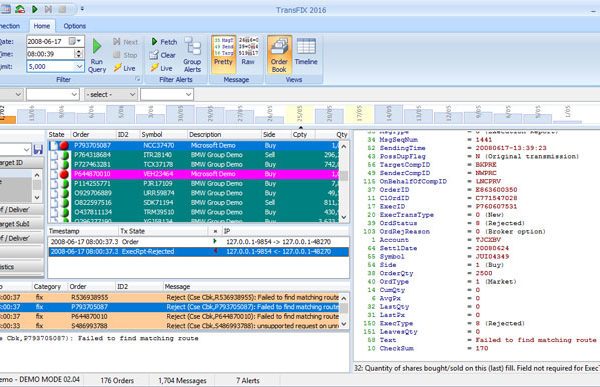The height and width of the screenshot is (387, 600).
Task: Click the Symbol field value JUI04349
Action: [x=492, y=256]
